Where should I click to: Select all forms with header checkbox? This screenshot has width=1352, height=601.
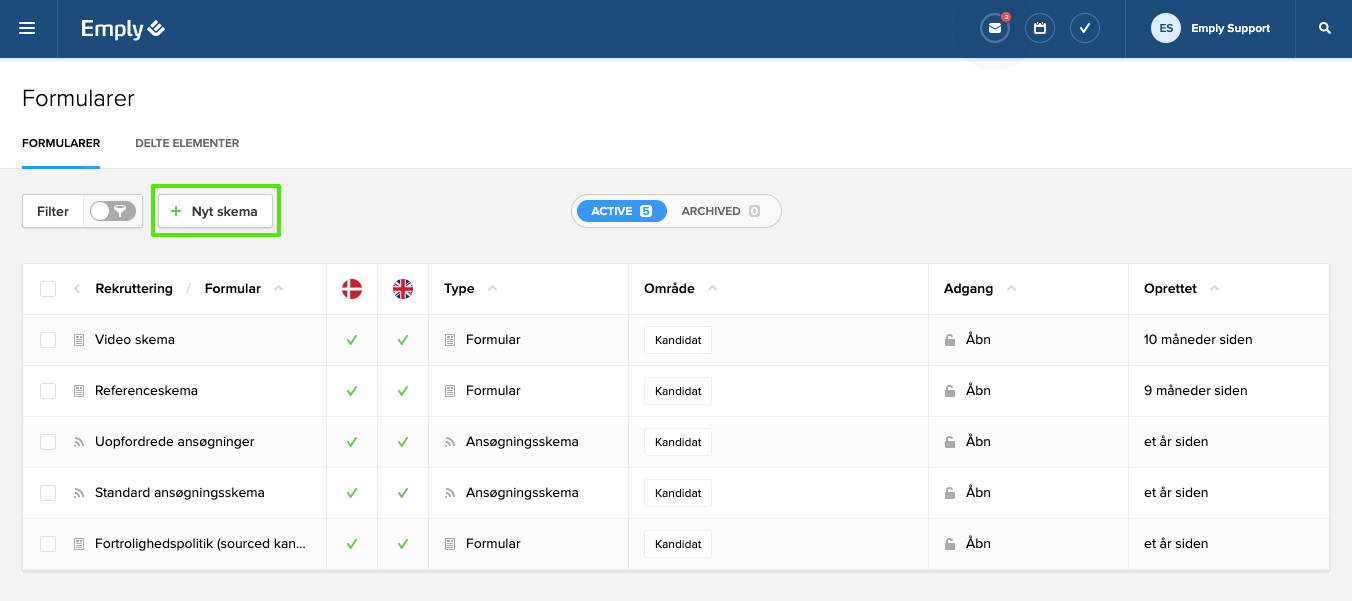[48, 289]
